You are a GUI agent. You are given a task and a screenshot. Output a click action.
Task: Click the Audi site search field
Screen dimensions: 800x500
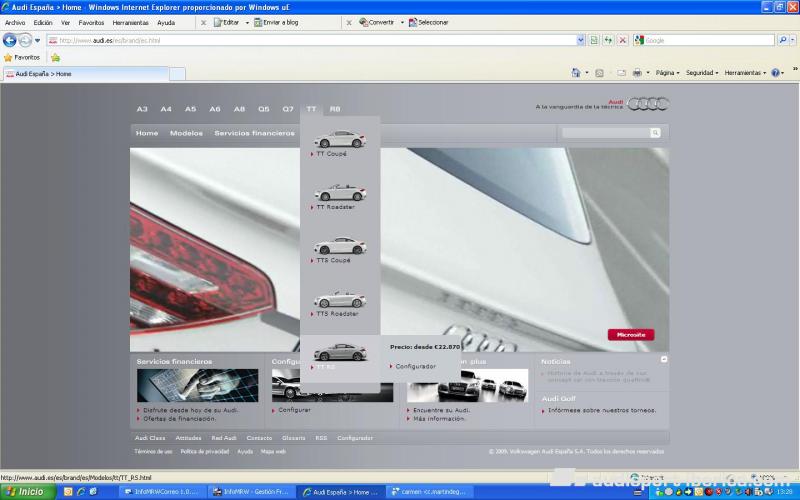pos(605,133)
